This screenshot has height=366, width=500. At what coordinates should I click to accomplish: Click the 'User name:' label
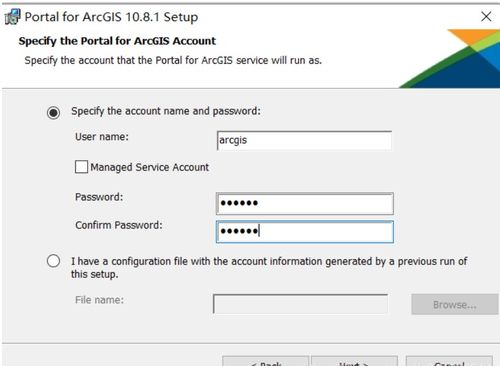(102, 137)
